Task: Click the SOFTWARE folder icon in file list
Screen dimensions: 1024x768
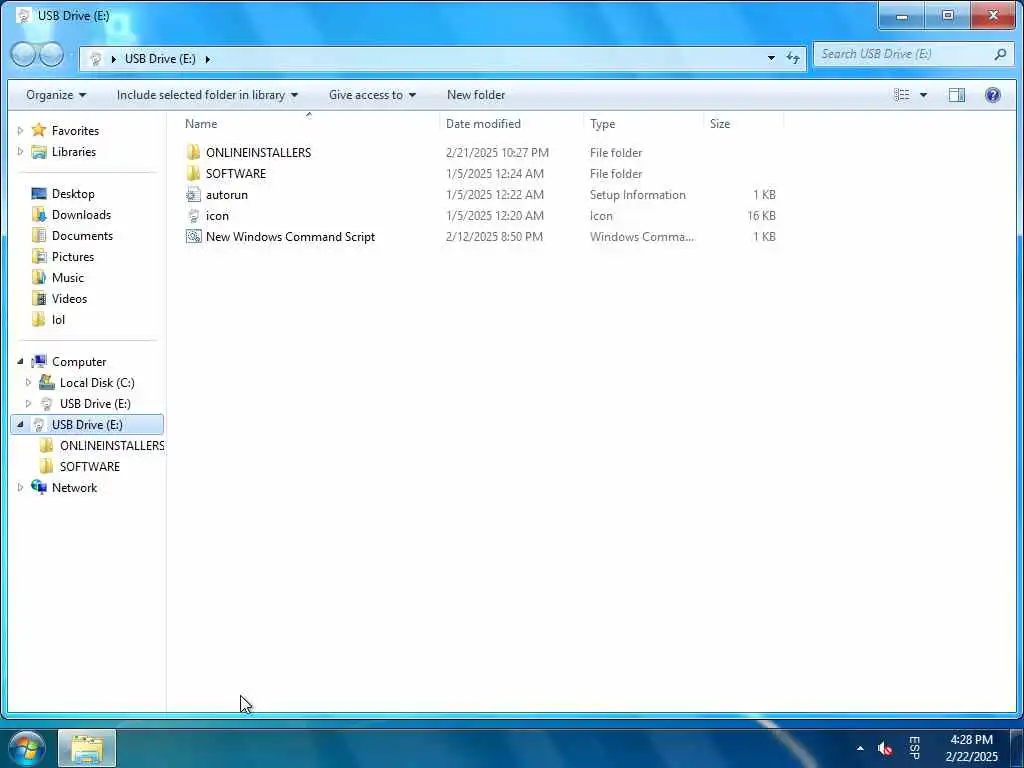Action: pos(193,174)
